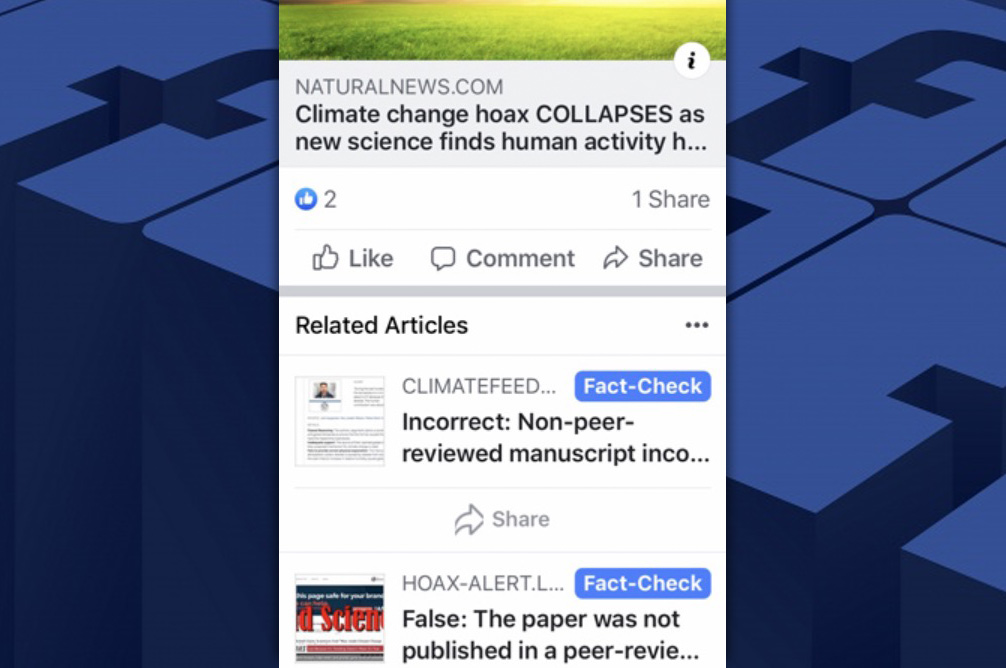Viewport: 1006px width, 668px height.
Task: Click the reaction count number 2
Action: pyautogui.click(x=330, y=200)
